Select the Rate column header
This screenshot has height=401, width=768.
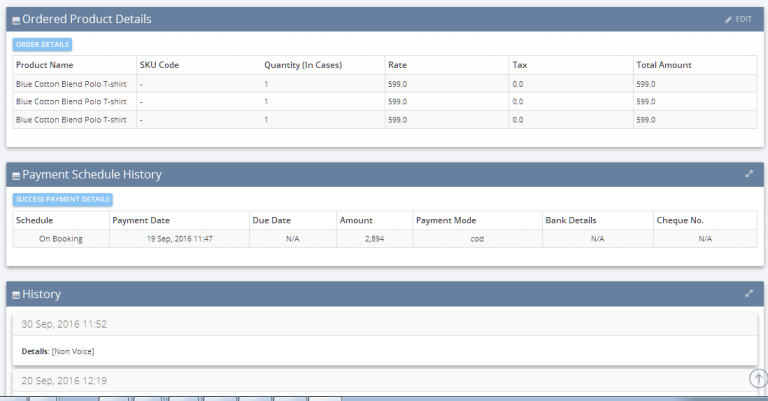pyautogui.click(x=397, y=65)
